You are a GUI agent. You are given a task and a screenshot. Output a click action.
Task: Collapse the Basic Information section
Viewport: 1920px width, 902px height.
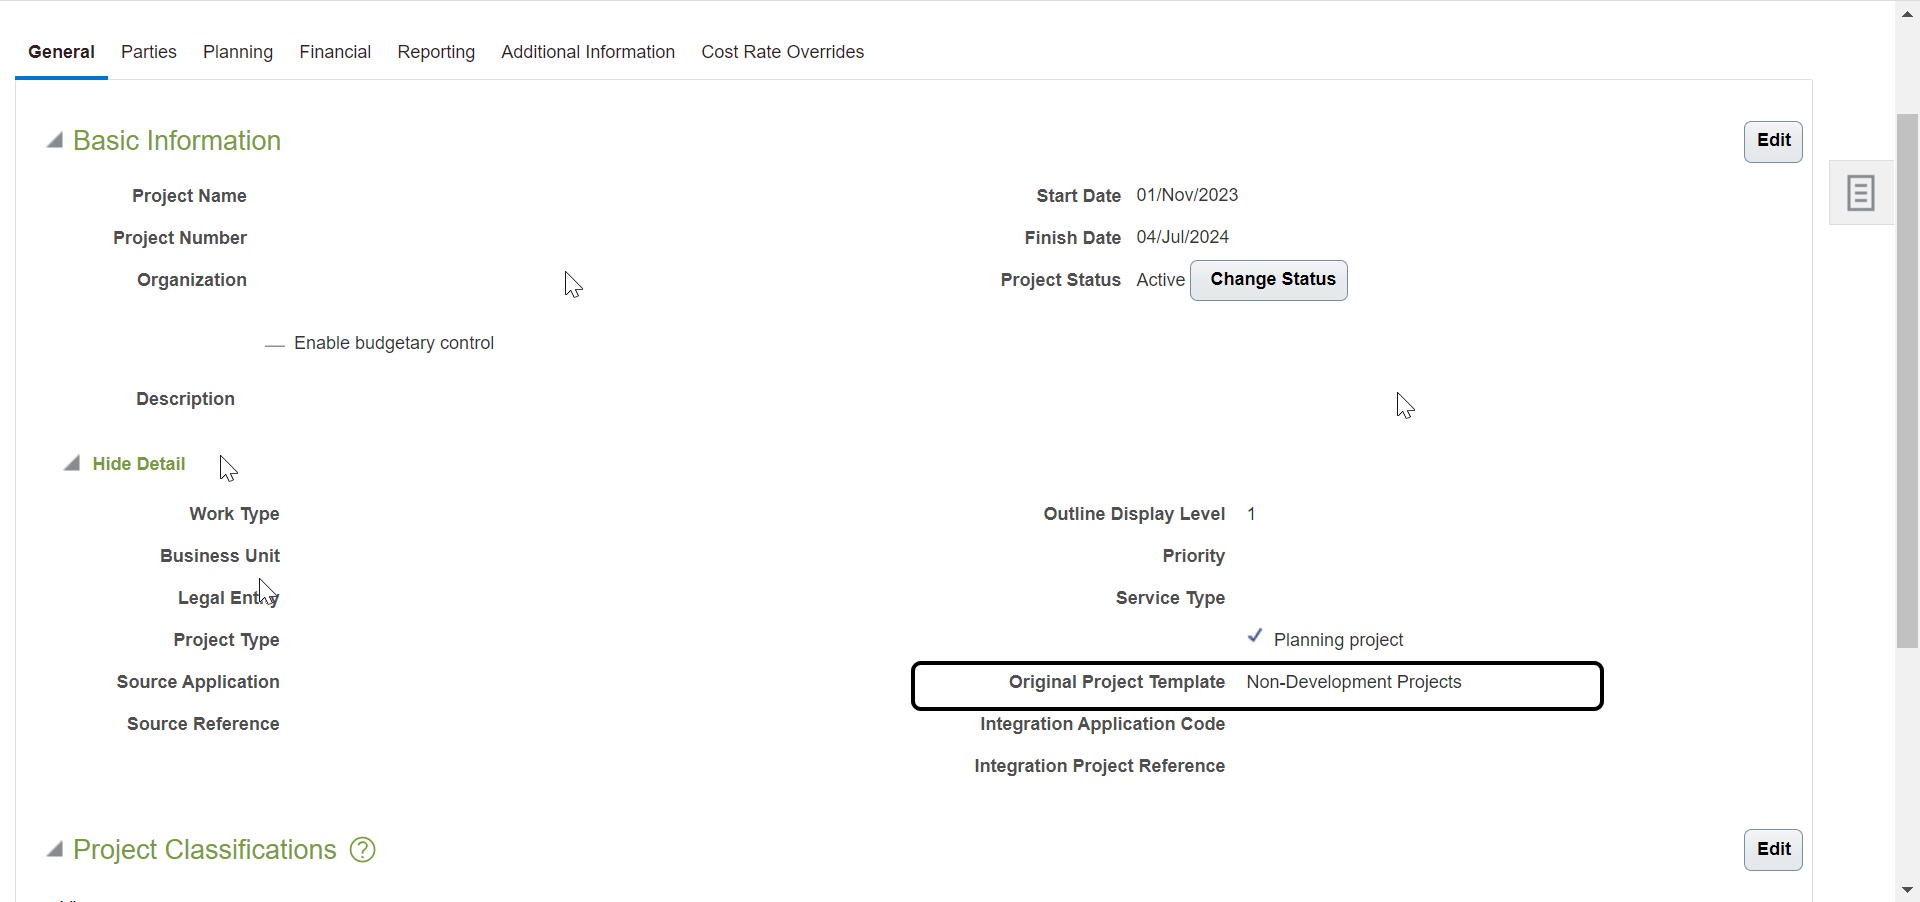click(54, 140)
